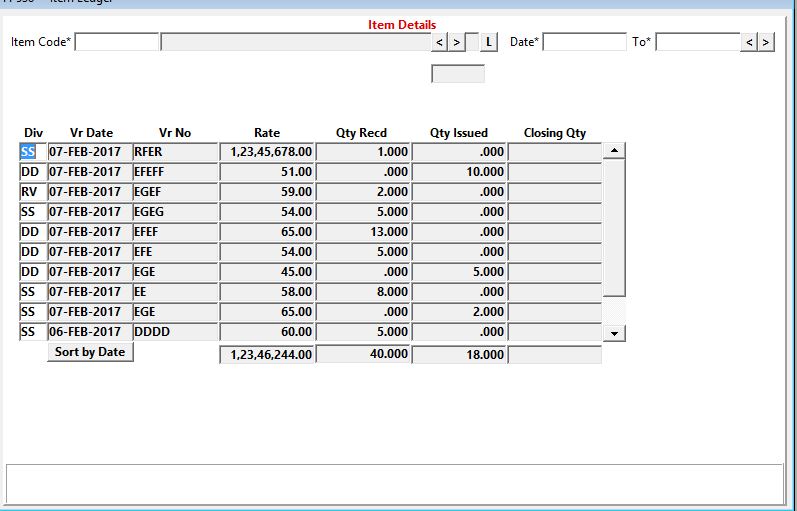Click the Qty Recd cell showing 13.000
Image resolution: width=797 pixels, height=511 pixels.
pyautogui.click(x=363, y=232)
